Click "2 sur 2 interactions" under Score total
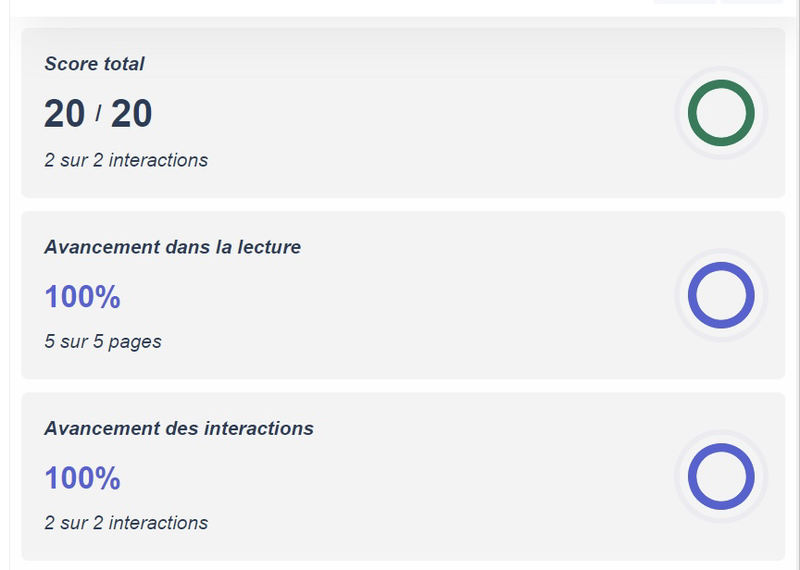 click(126, 160)
